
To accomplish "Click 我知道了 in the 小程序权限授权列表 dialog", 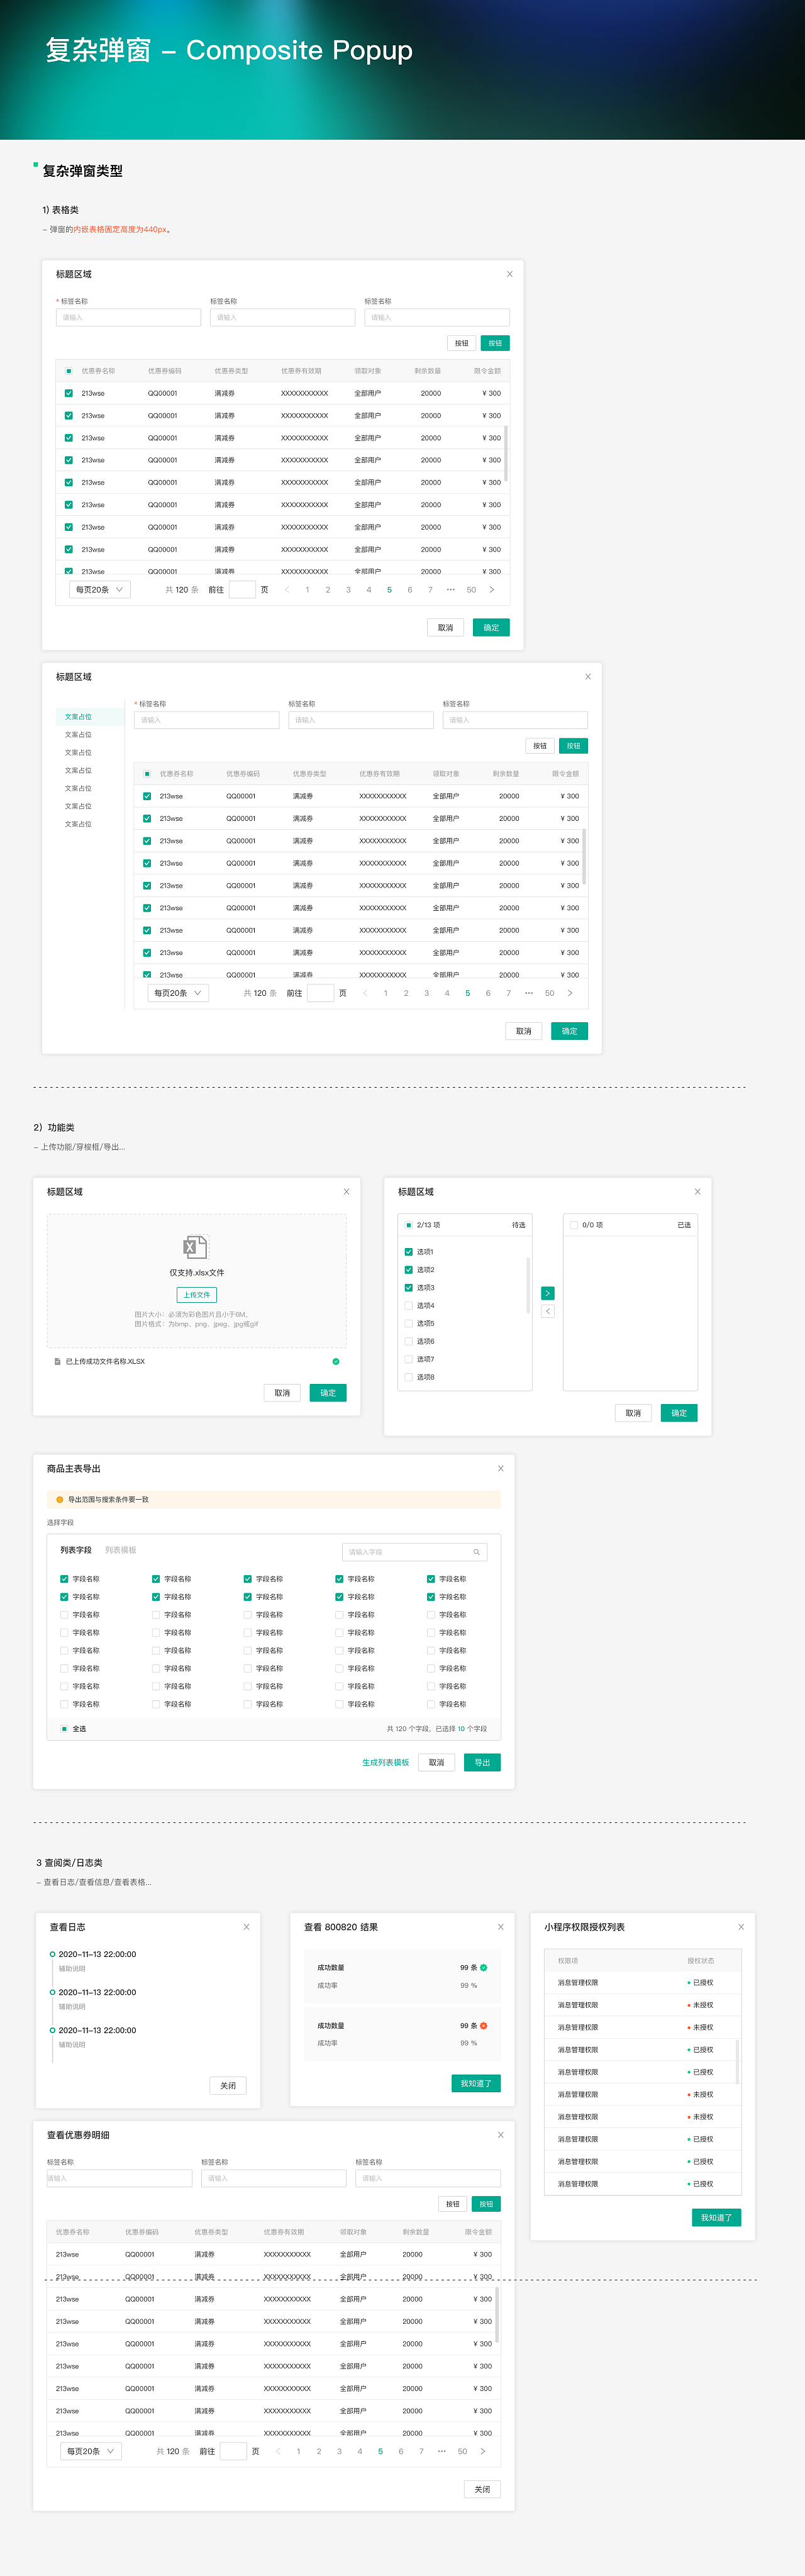I will (716, 2217).
